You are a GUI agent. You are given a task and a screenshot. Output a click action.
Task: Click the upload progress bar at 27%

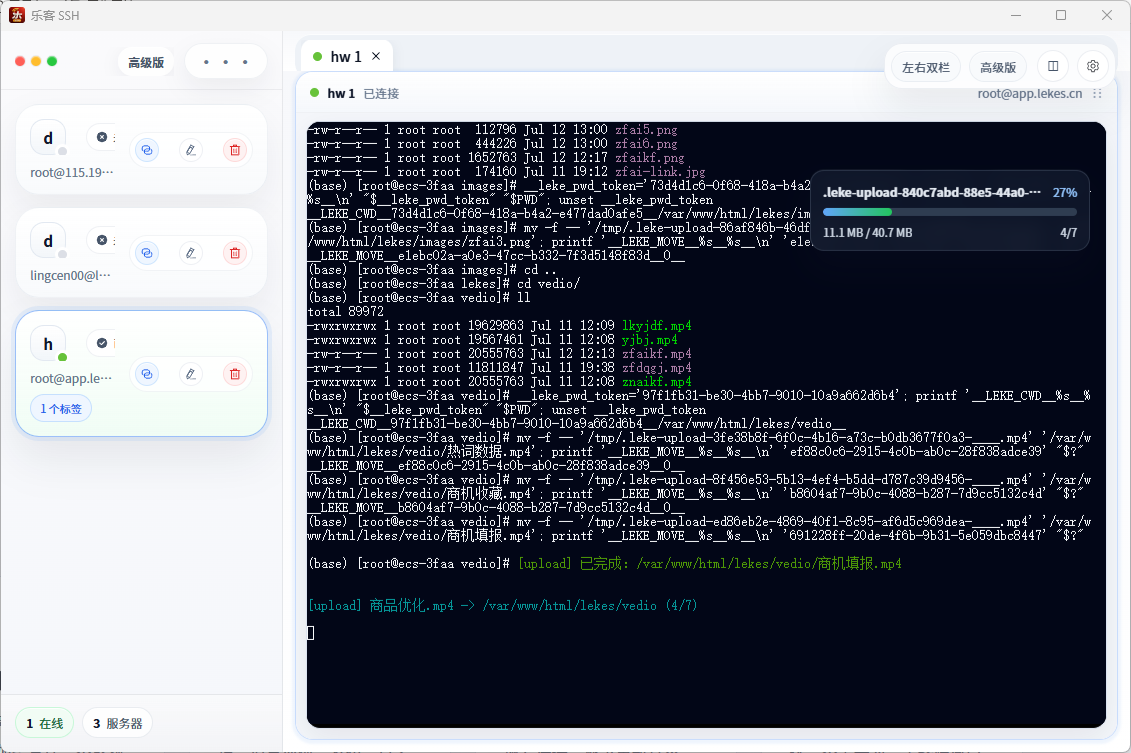click(949, 212)
